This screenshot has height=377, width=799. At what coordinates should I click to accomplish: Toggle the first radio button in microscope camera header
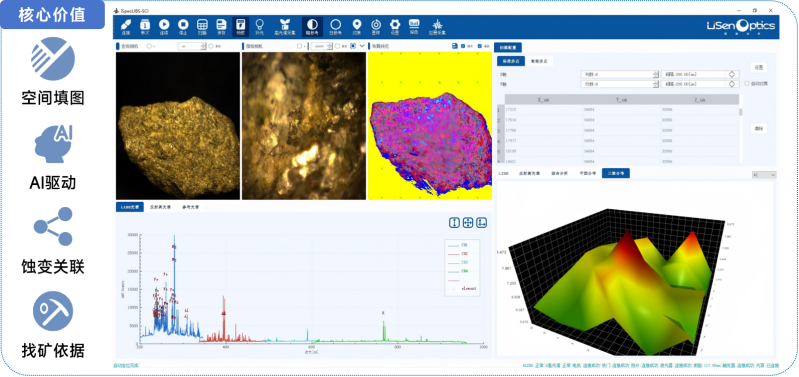pos(299,46)
